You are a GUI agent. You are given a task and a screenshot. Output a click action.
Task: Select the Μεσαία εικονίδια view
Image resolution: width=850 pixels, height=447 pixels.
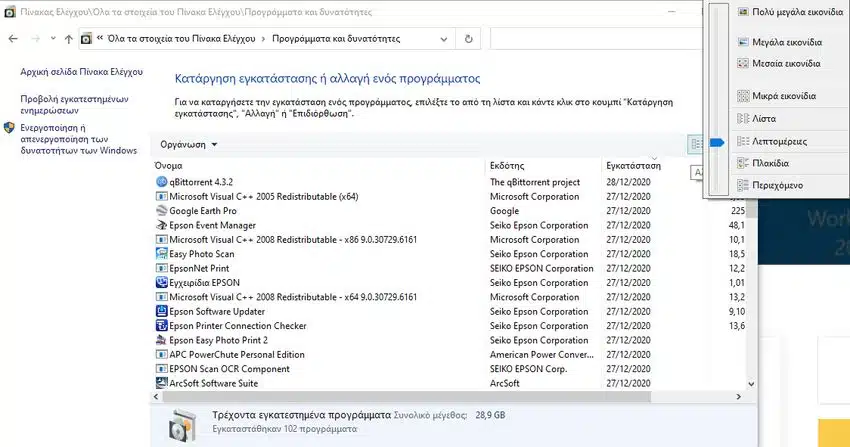tap(778, 63)
